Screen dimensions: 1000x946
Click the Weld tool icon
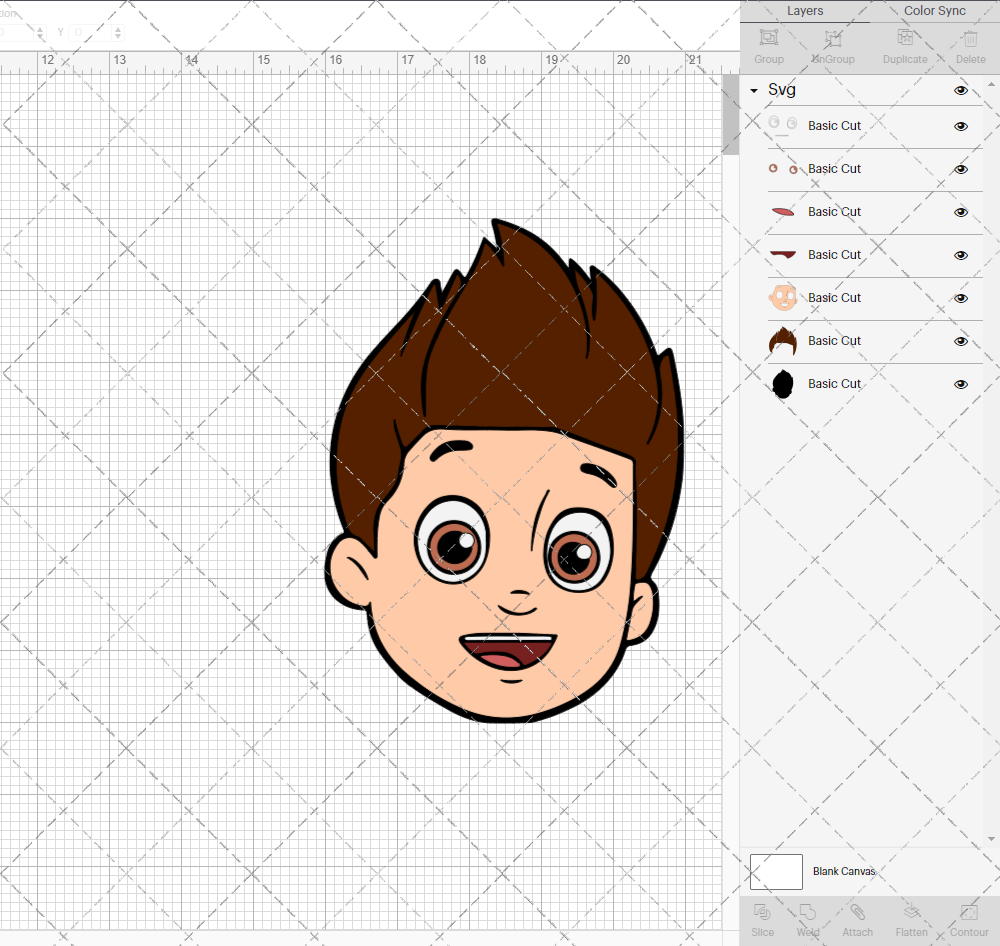807,912
